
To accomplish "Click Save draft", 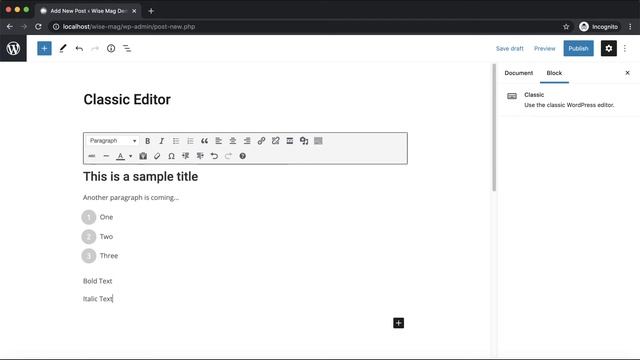I will (x=509, y=49).
